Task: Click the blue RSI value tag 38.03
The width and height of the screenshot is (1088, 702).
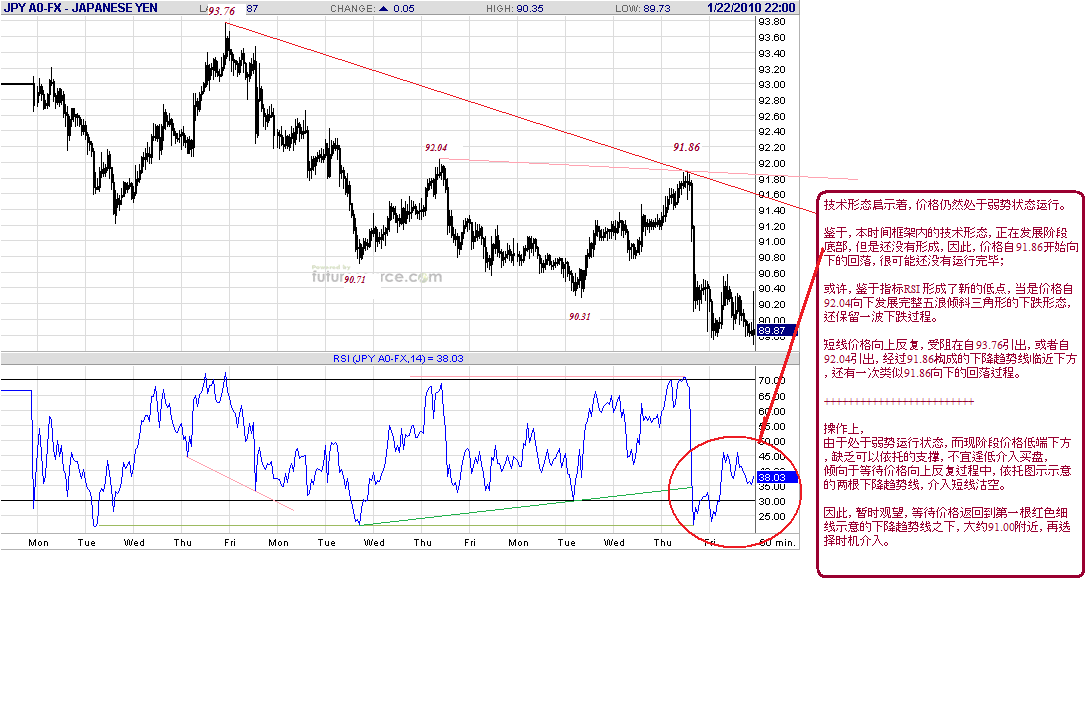Action: 775,477
